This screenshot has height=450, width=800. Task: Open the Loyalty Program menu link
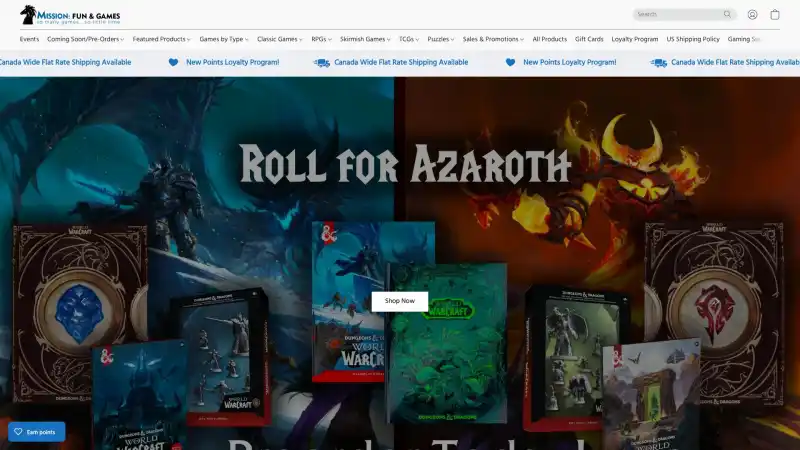pos(635,39)
